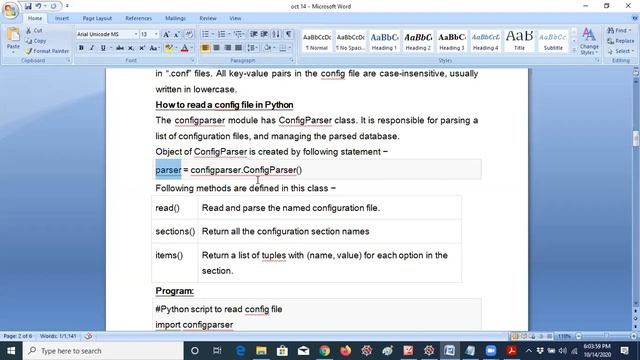Open the View tab
The width and height of the screenshot is (640, 360).
click(x=235, y=18)
